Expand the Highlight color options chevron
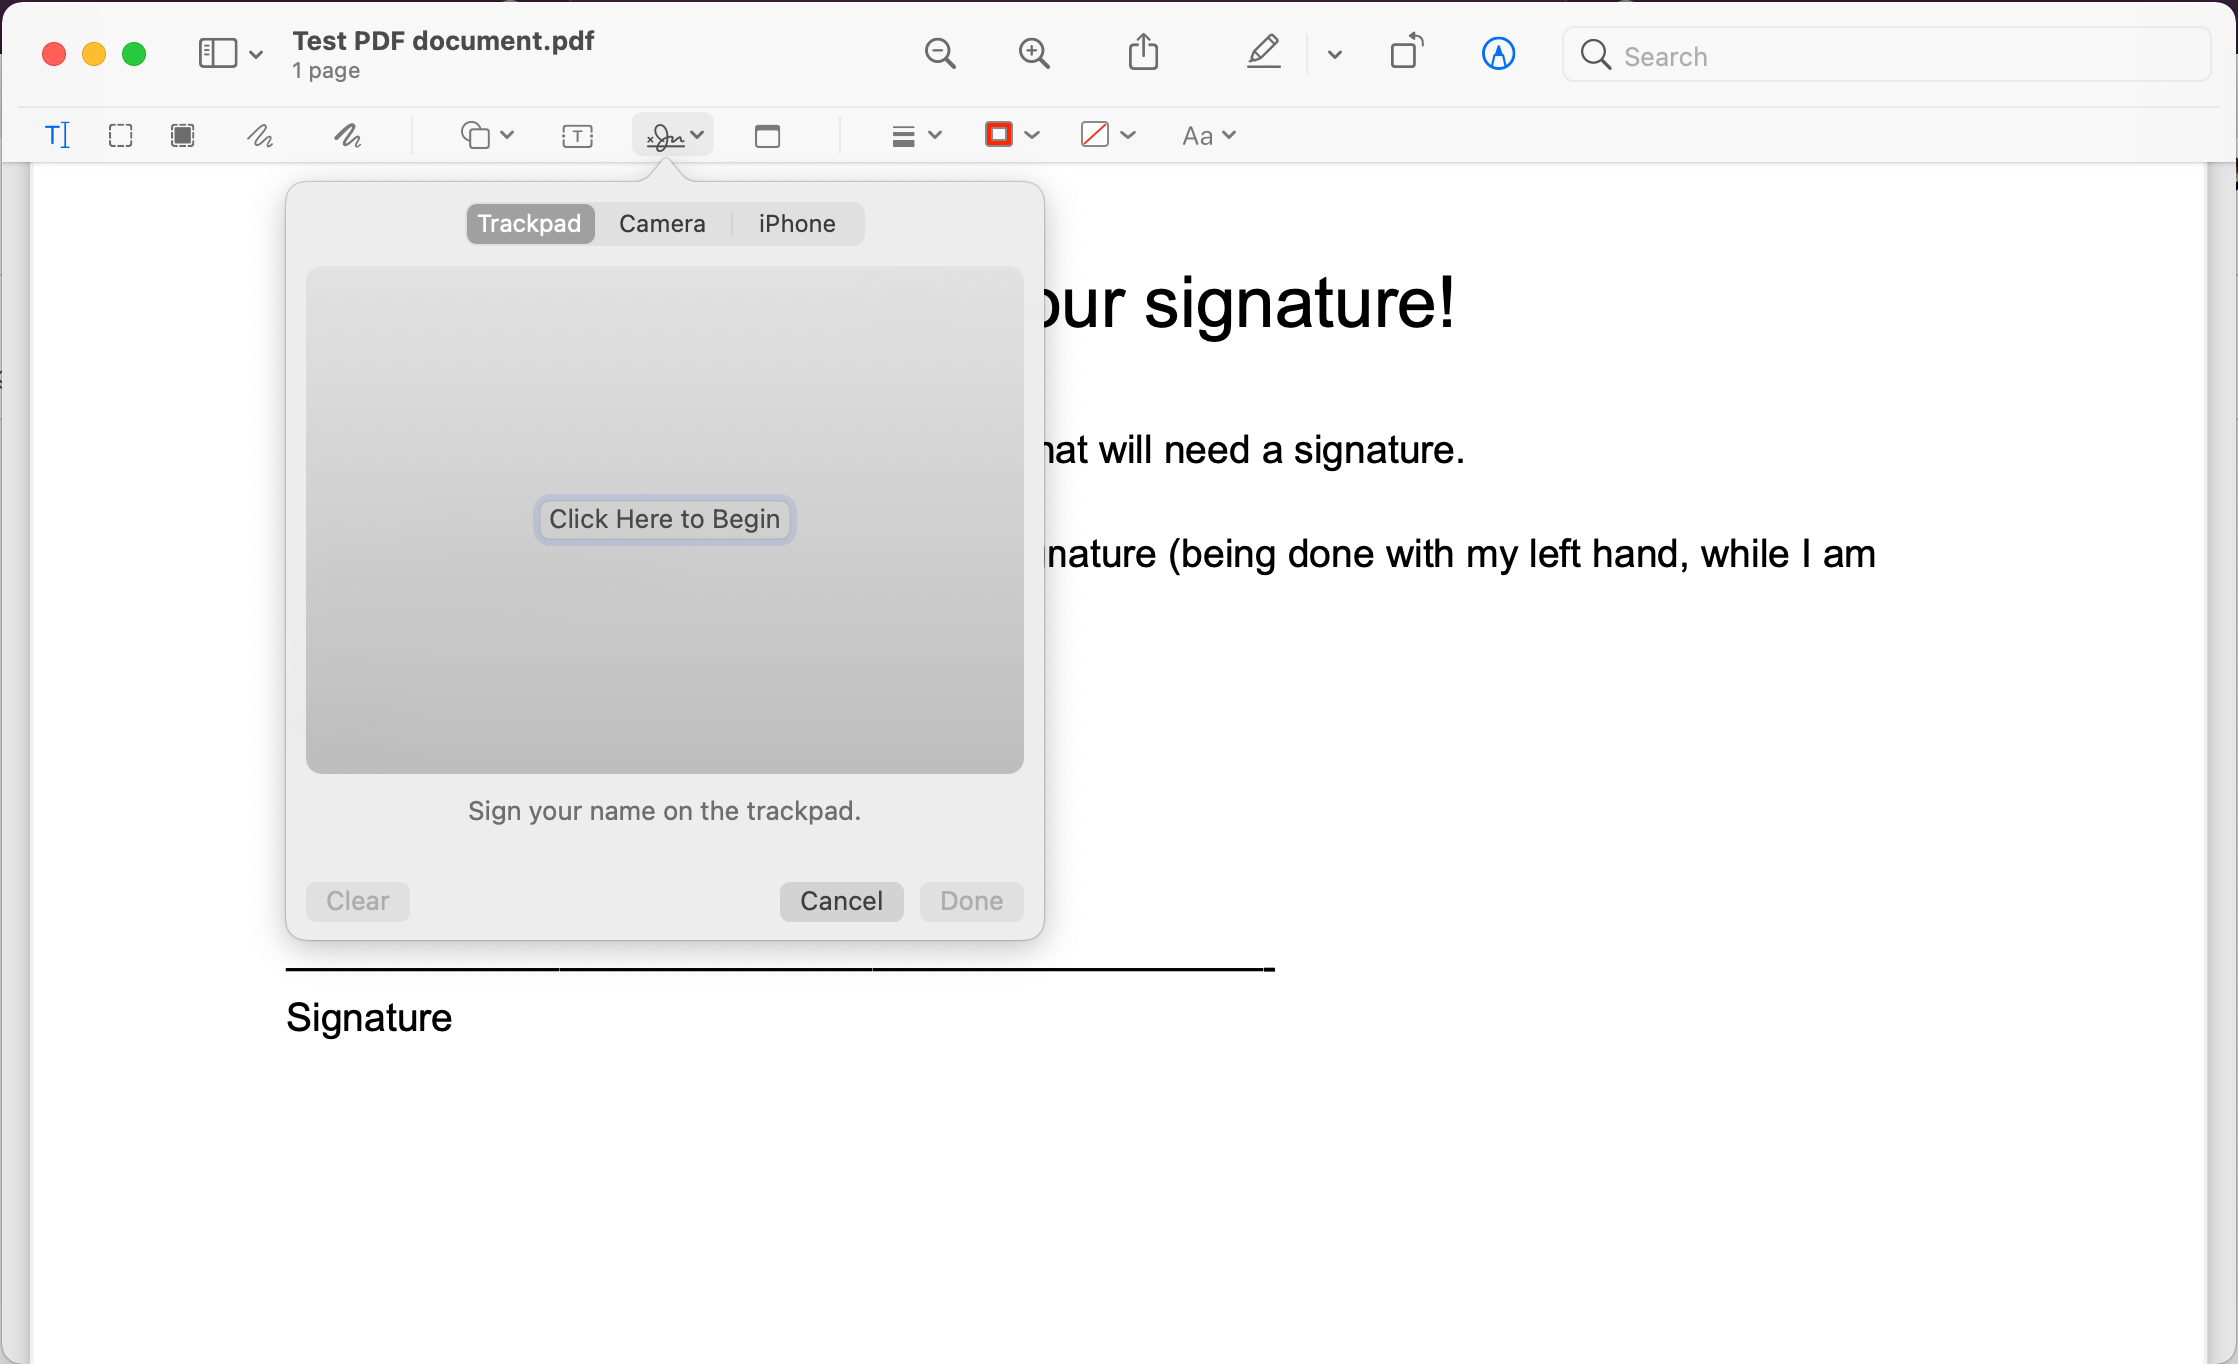The width and height of the screenshot is (2238, 1364). [1334, 54]
